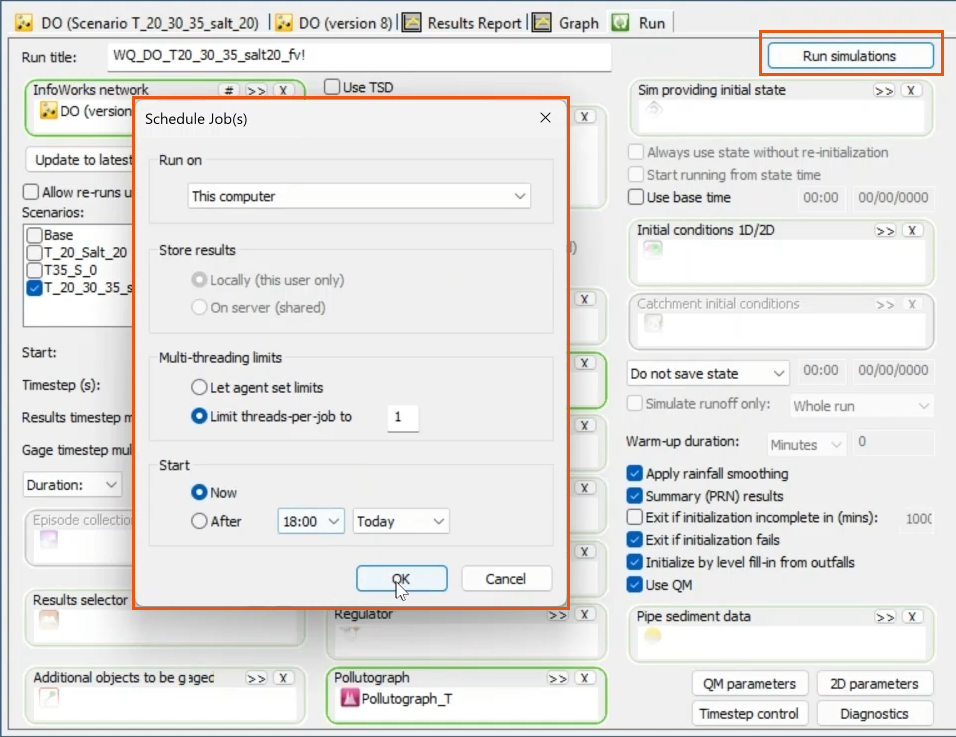Select the Initial conditions 1D/2D icon
The width and height of the screenshot is (956, 737).
click(x=652, y=249)
